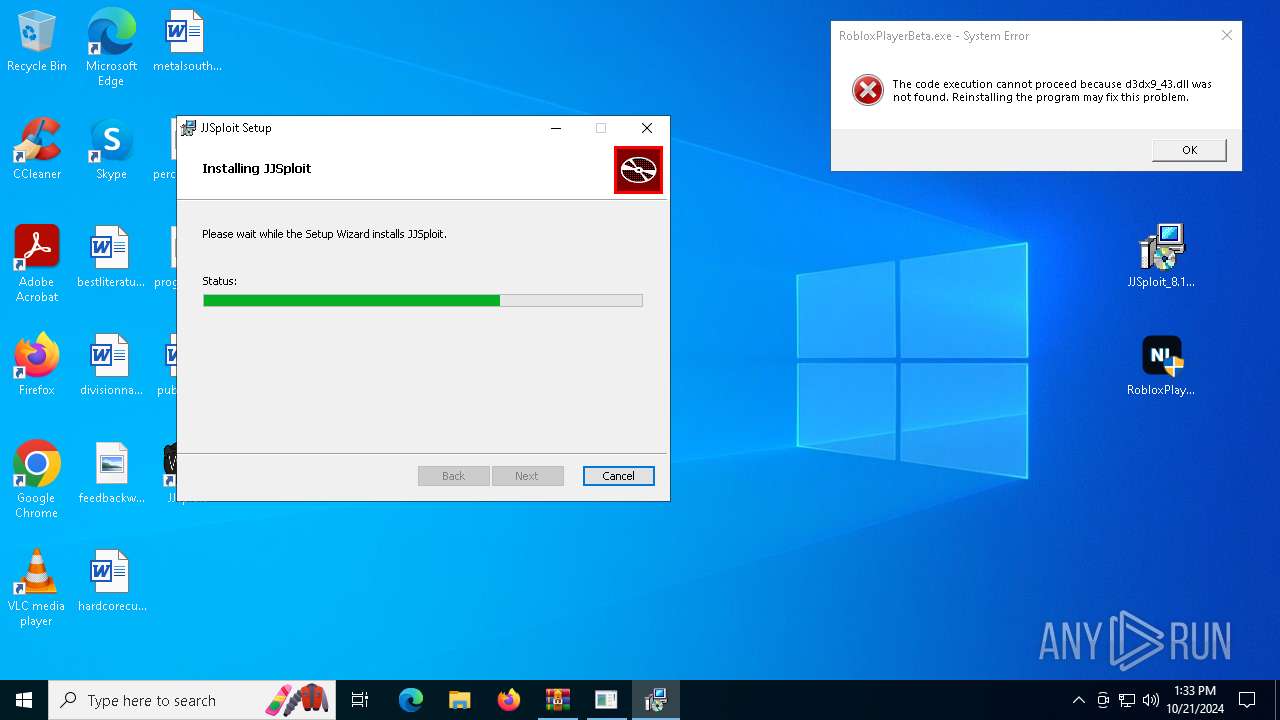Open Task View on the taskbar

[360, 700]
